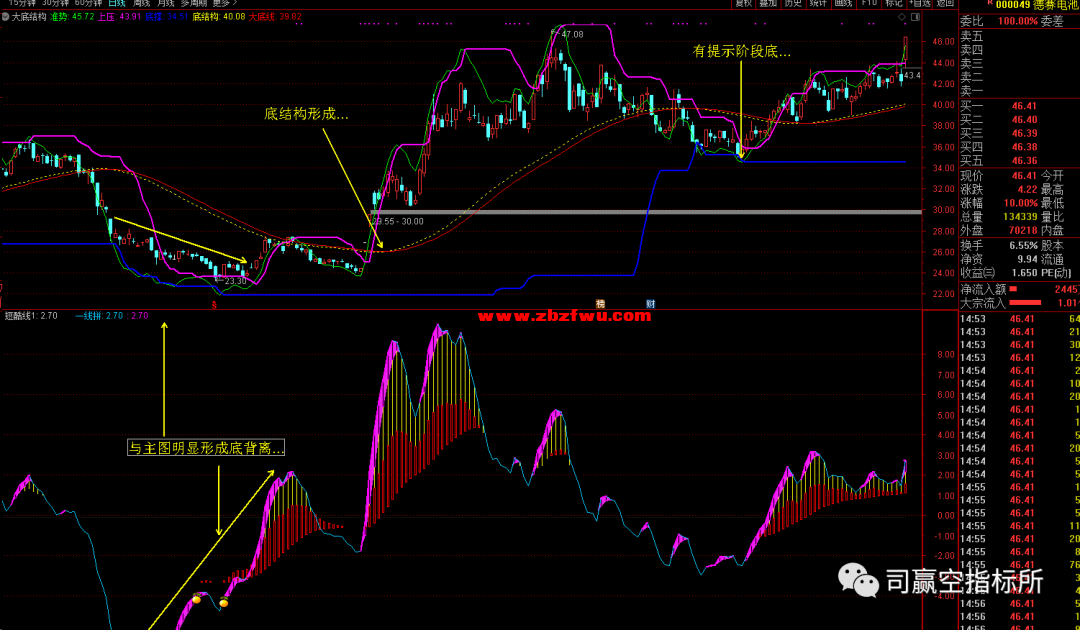Click the 财 marker icon on chart
Viewport: 1080px width, 630px height.
click(x=651, y=304)
